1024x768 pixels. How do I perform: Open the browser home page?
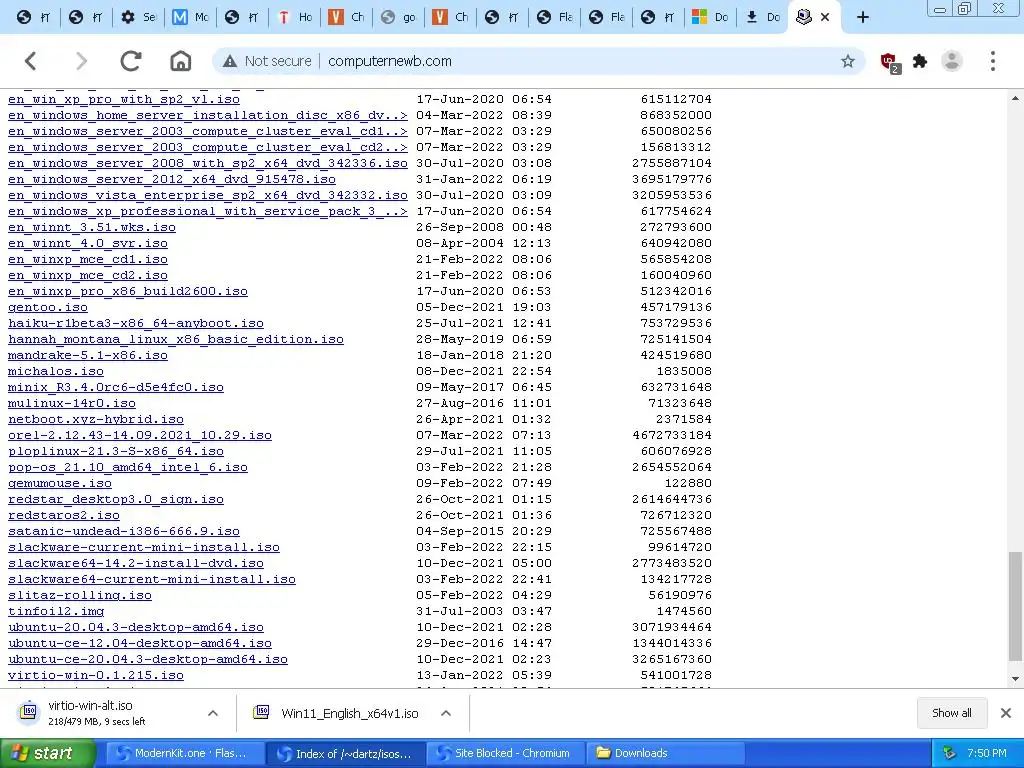coord(180,61)
